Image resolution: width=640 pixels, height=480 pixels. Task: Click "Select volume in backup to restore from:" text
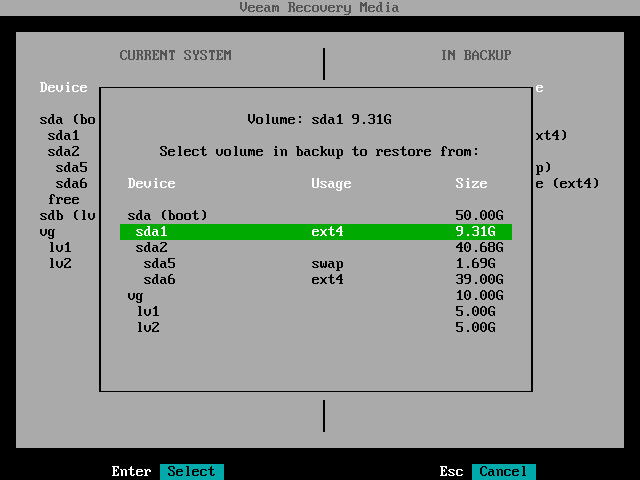(319, 152)
